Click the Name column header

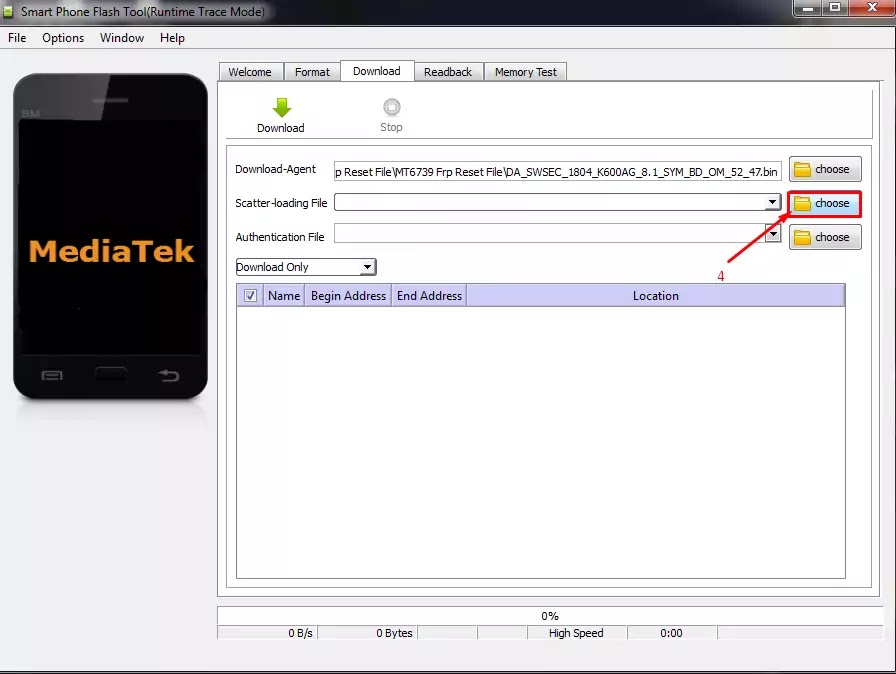point(284,295)
